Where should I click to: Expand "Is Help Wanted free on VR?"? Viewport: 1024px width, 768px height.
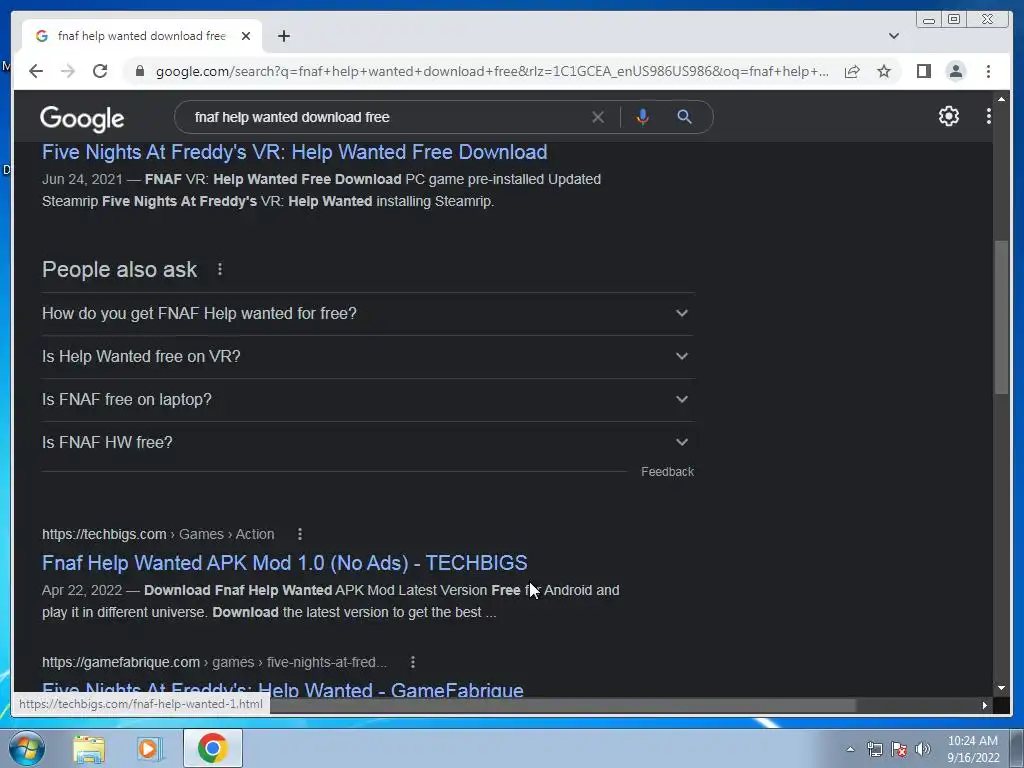coord(367,357)
